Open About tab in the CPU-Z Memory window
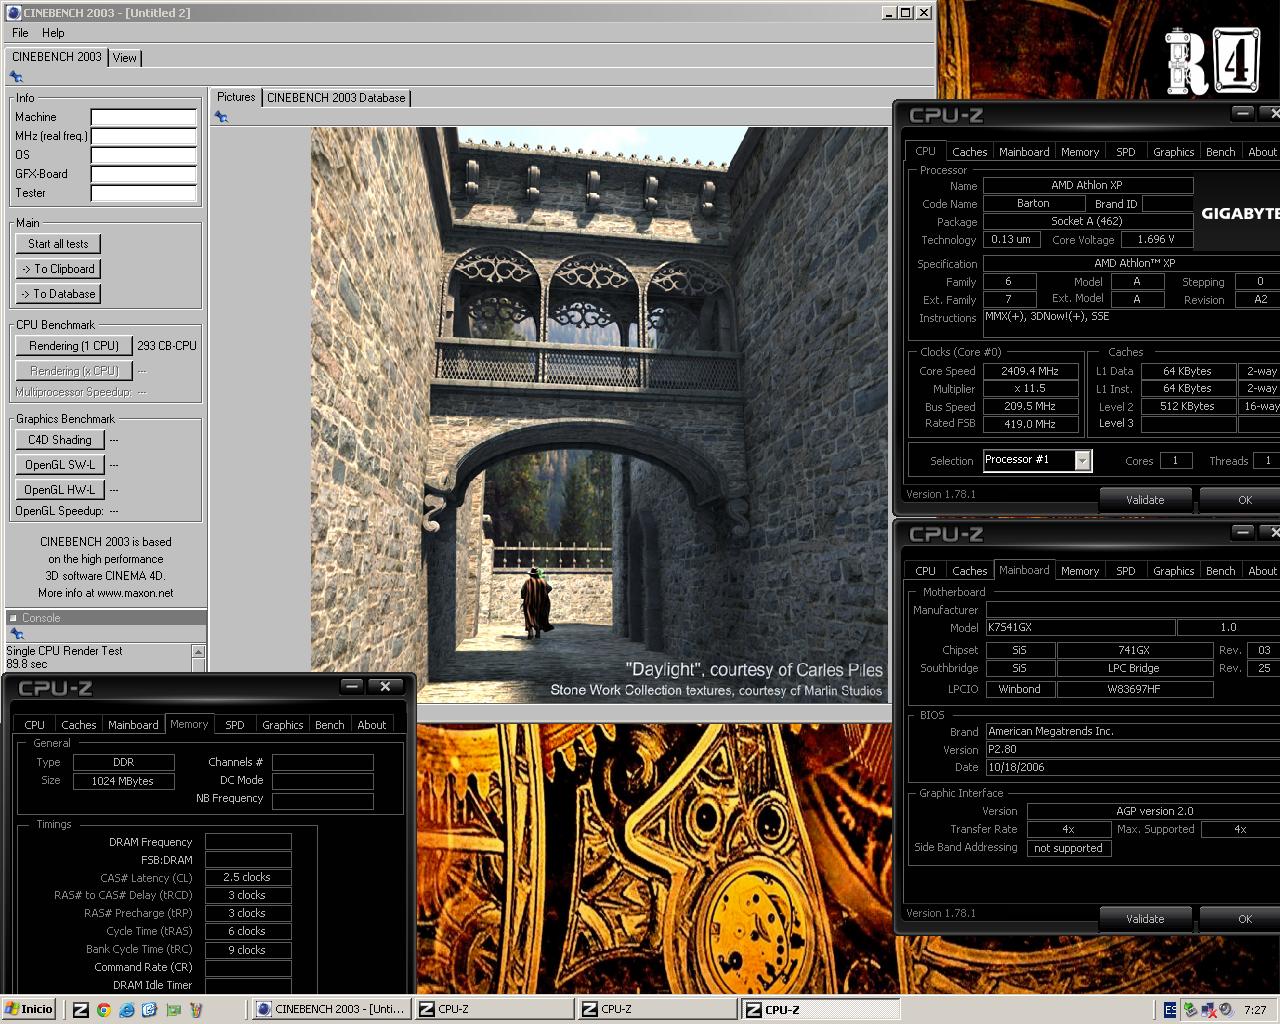This screenshot has height=1024, width=1280. pos(371,725)
